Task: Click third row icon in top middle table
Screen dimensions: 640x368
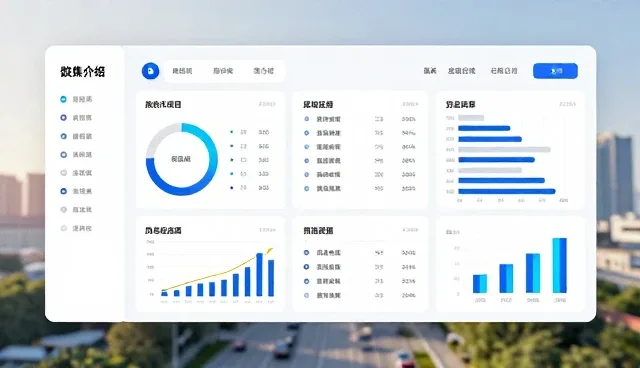Action: click(x=307, y=147)
